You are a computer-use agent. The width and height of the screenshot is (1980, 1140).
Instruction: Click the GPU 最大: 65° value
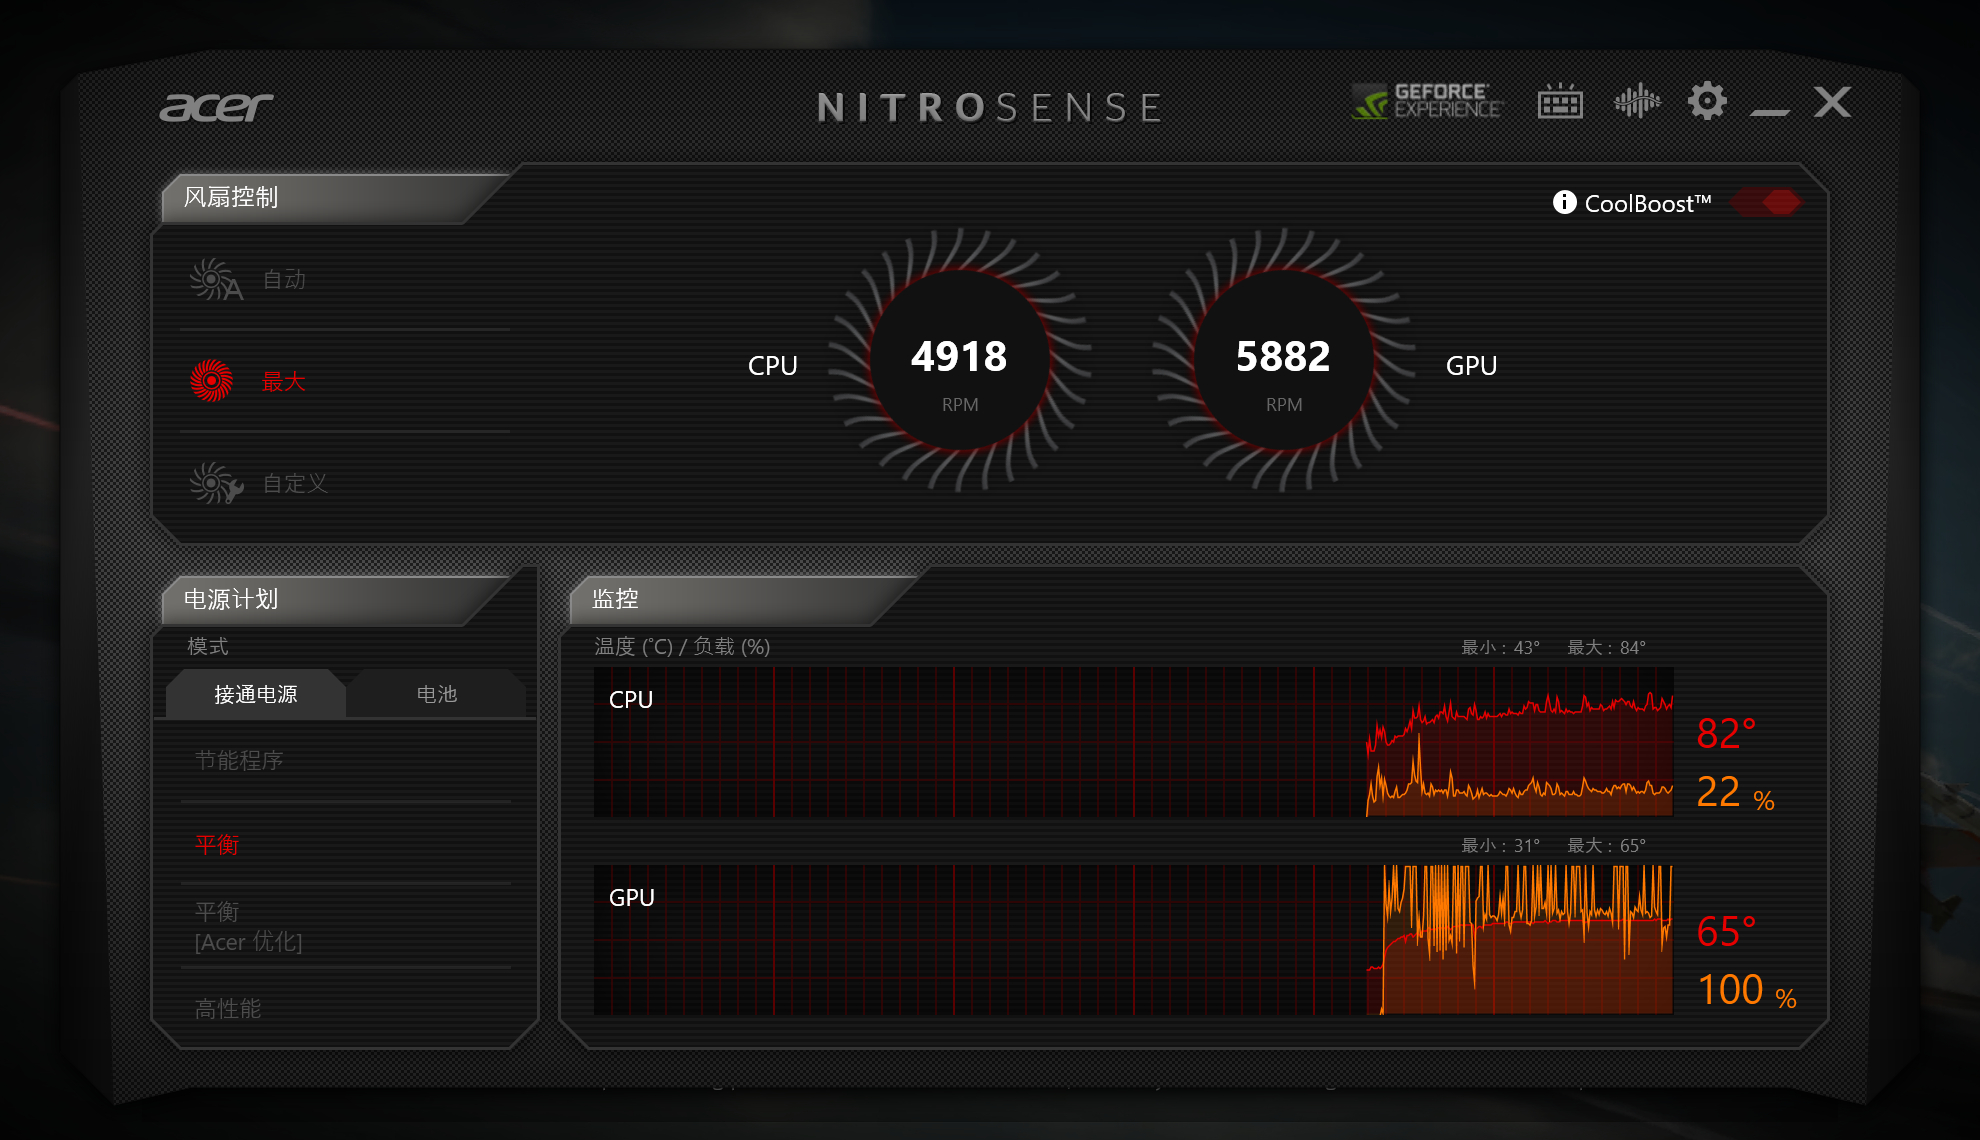pos(1606,846)
